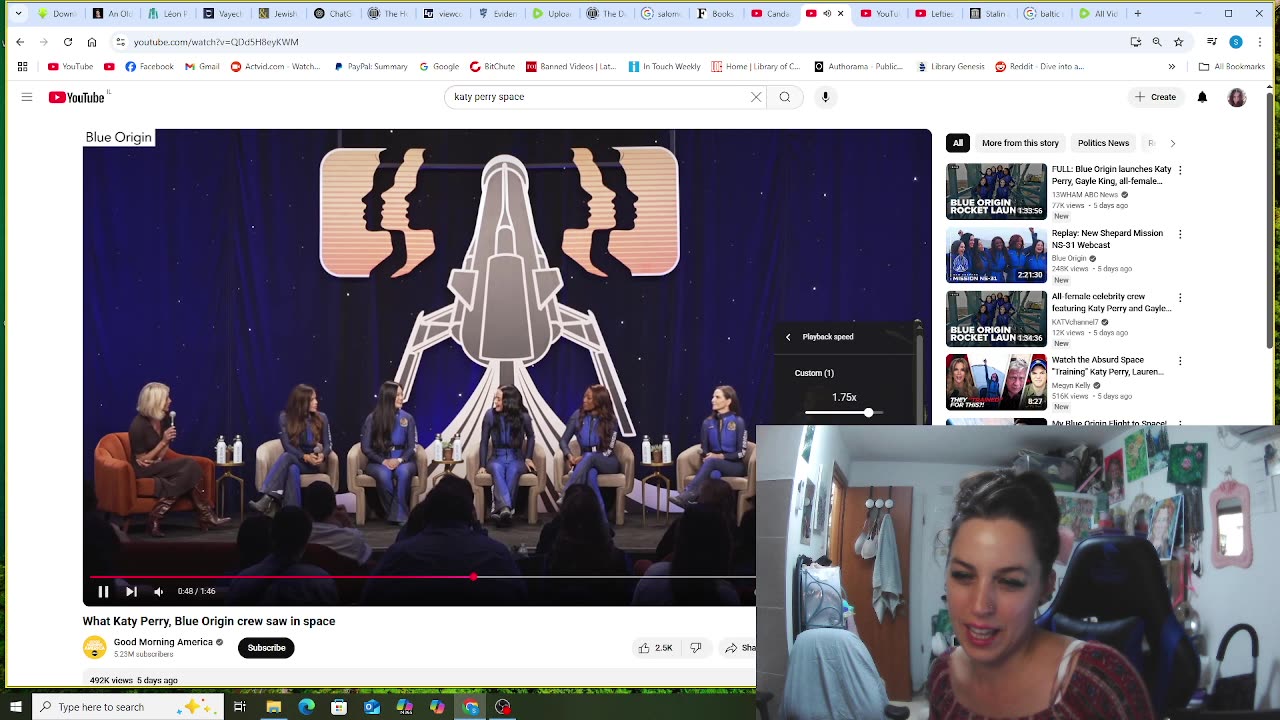The width and height of the screenshot is (1280, 720).
Task: Open All-female celebrity crew video thumbnail
Action: 996,319
